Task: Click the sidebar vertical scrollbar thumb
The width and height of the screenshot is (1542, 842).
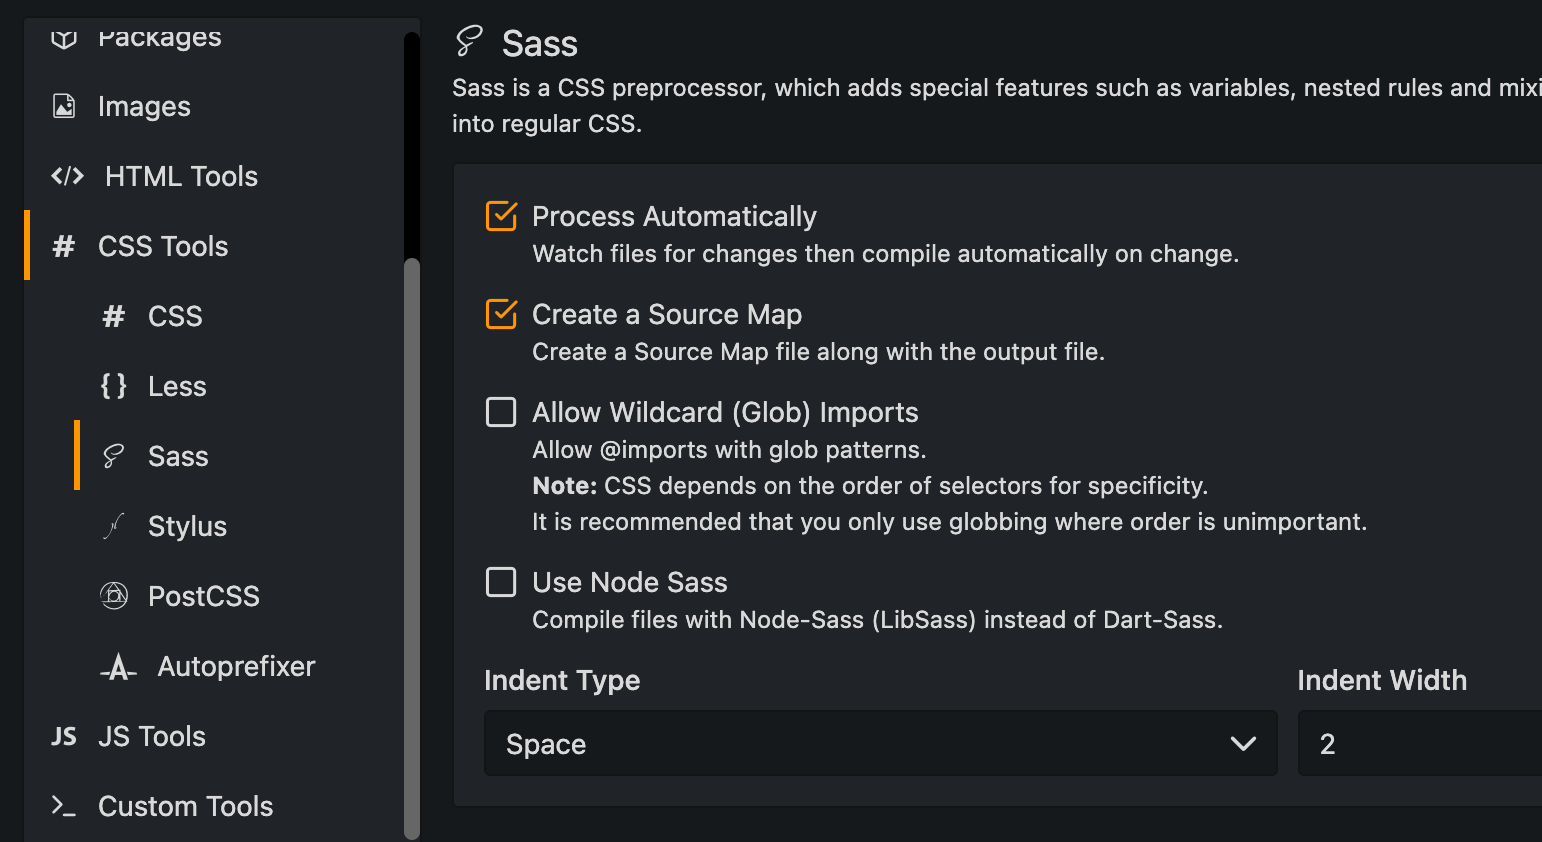Action: [x=412, y=549]
